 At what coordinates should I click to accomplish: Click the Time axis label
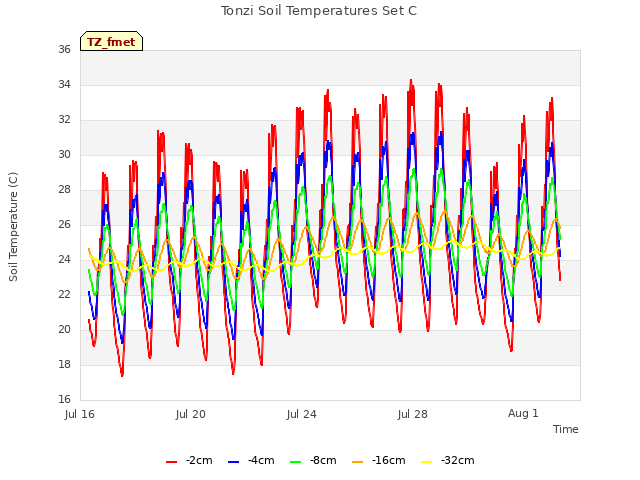(566, 429)
